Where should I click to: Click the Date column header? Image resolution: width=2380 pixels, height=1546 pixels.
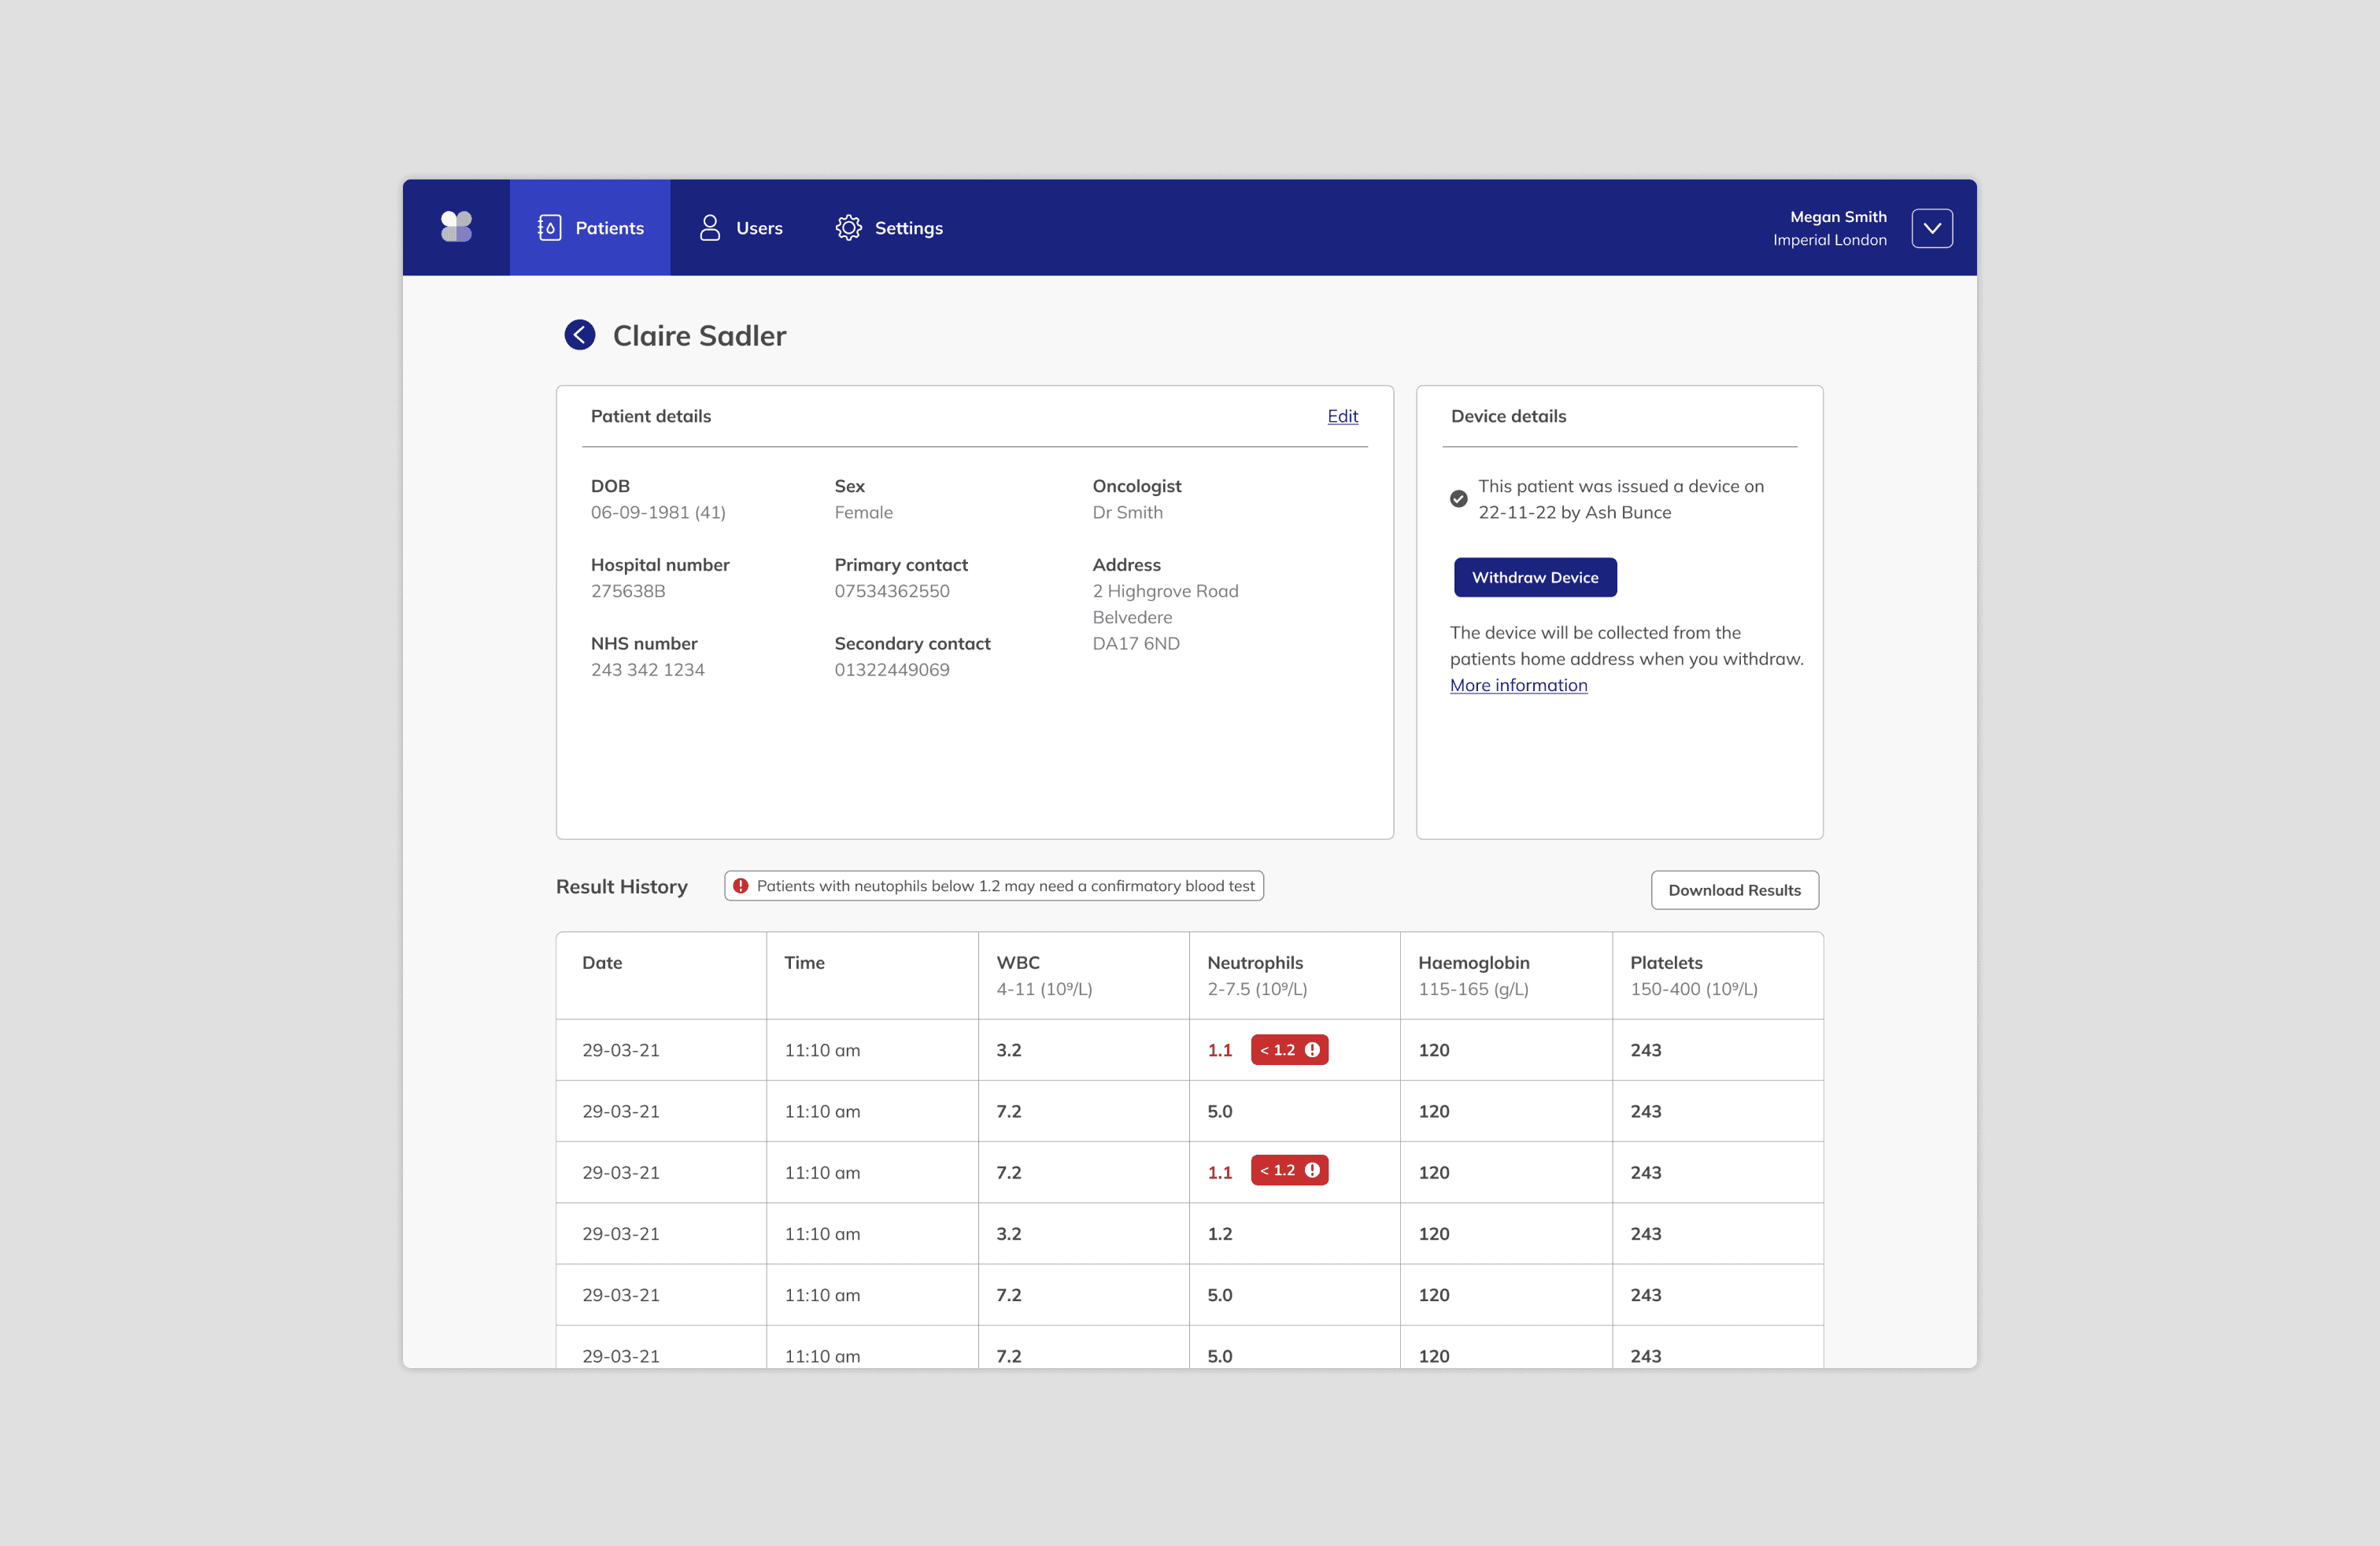point(602,963)
